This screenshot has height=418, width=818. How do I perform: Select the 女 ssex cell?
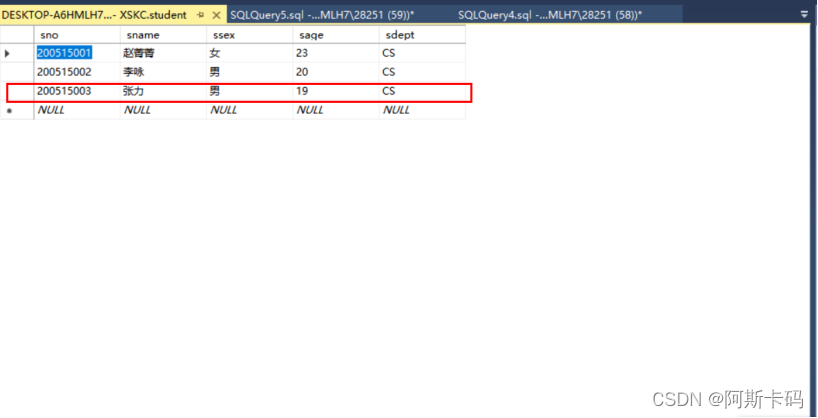(x=250, y=53)
